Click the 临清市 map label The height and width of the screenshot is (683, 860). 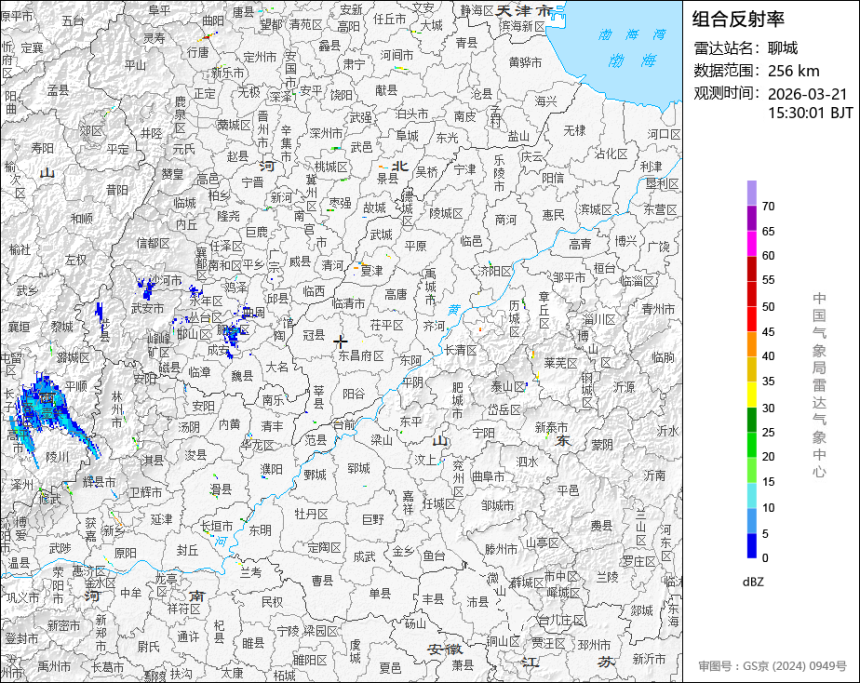348,303
